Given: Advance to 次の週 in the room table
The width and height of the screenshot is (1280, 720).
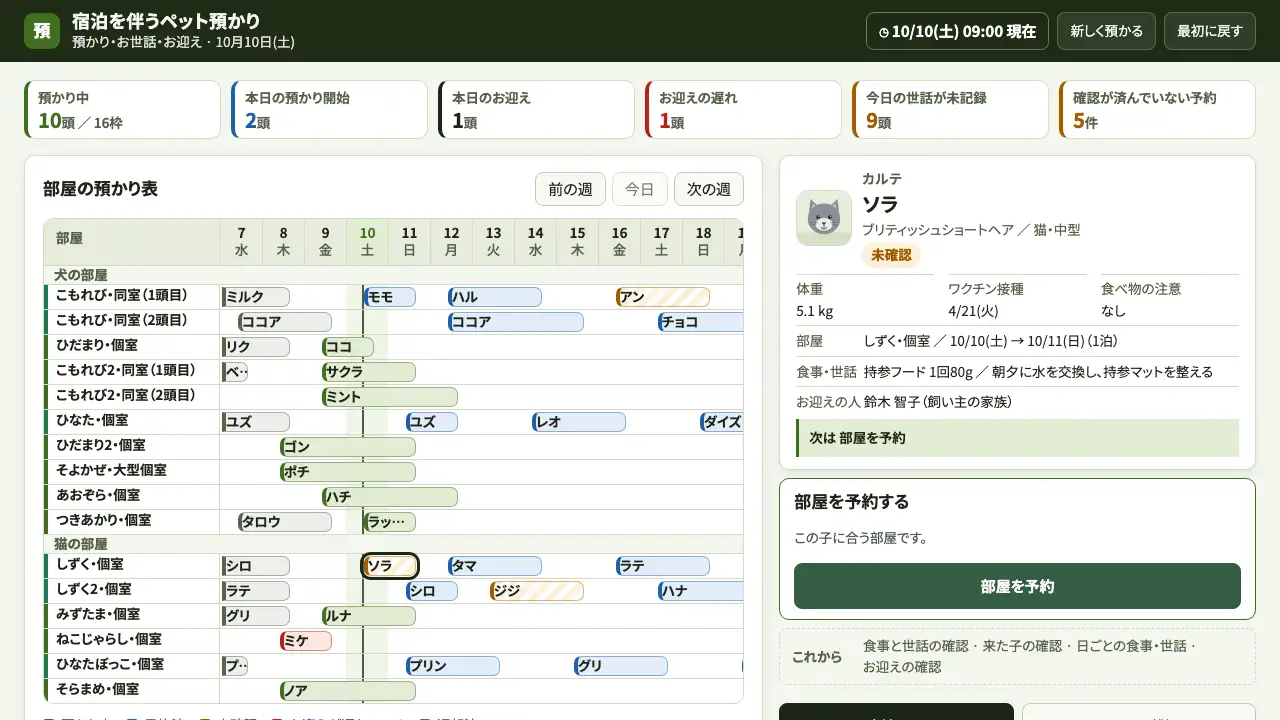Looking at the screenshot, I should [709, 189].
